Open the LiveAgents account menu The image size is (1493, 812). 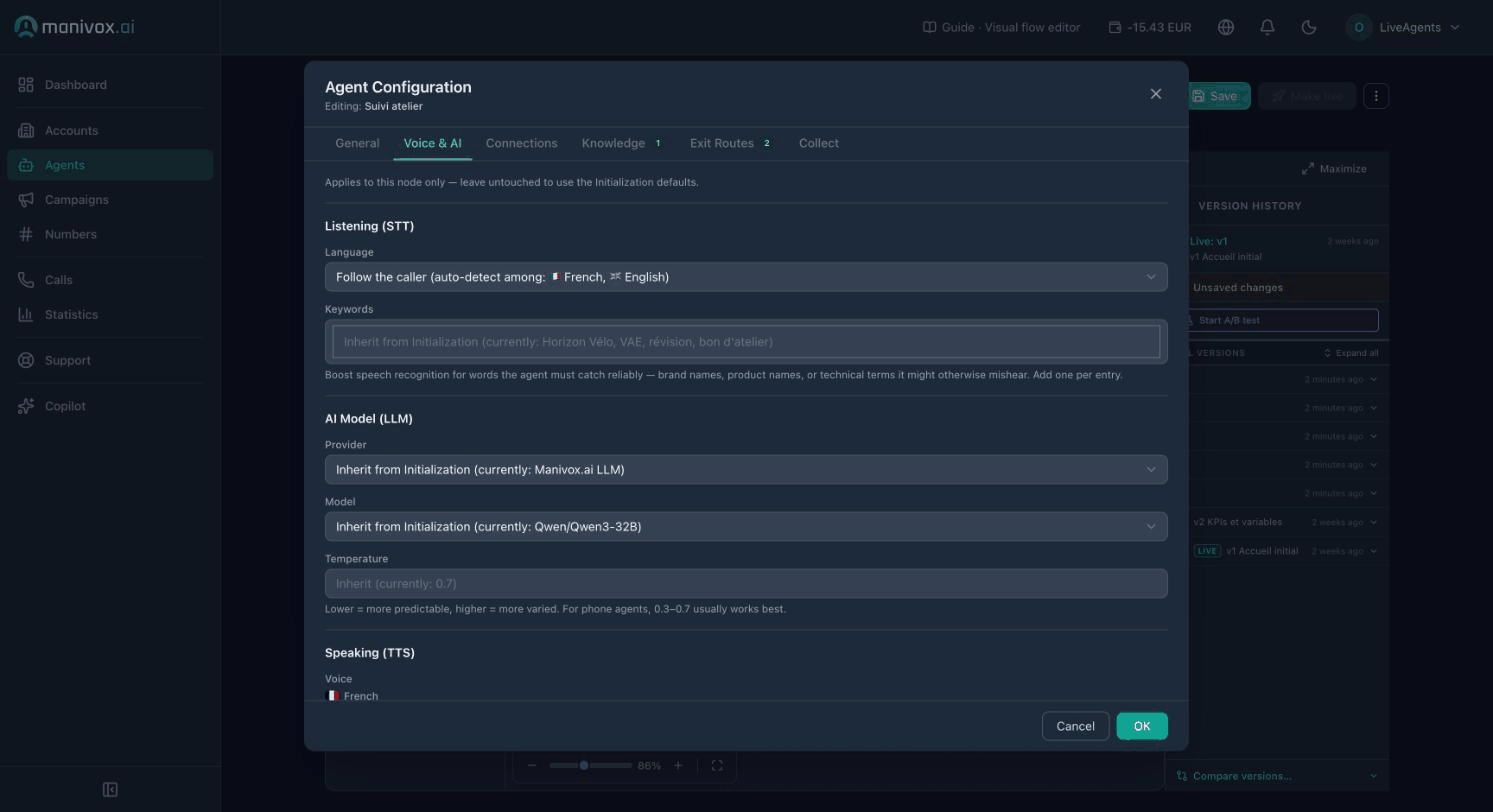(x=1405, y=27)
